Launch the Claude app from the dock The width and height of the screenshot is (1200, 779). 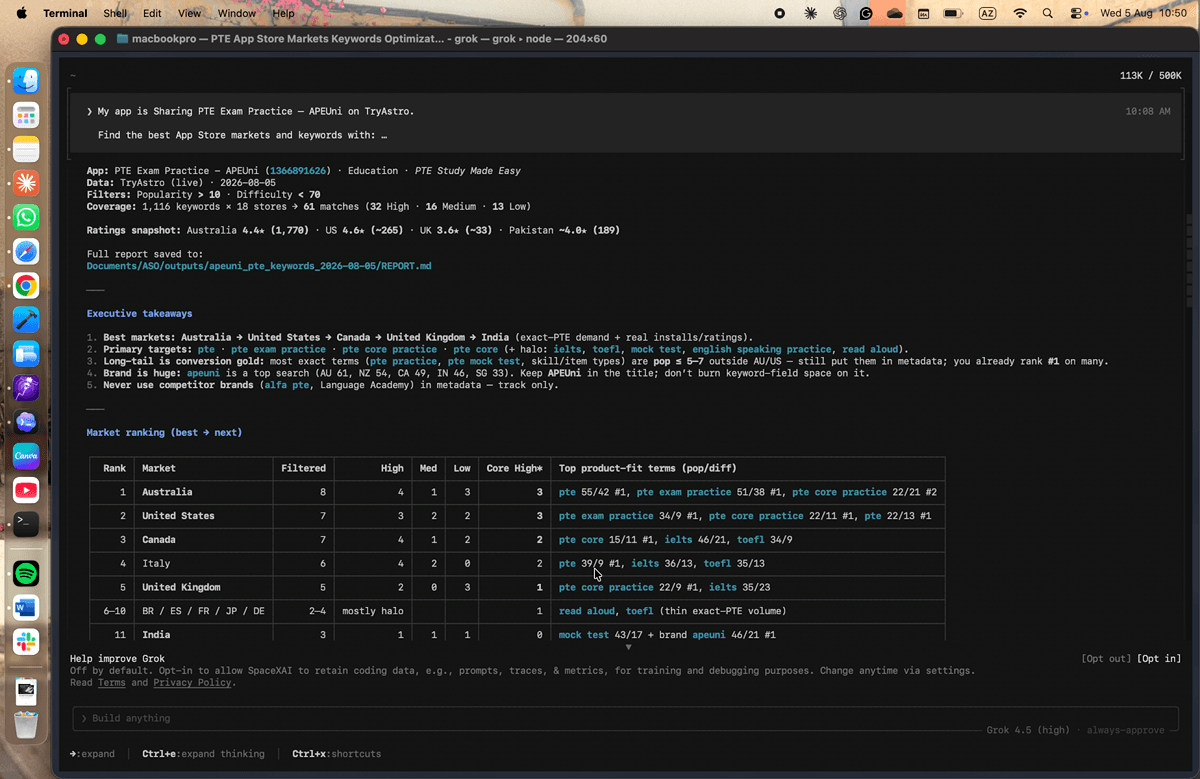[26, 184]
